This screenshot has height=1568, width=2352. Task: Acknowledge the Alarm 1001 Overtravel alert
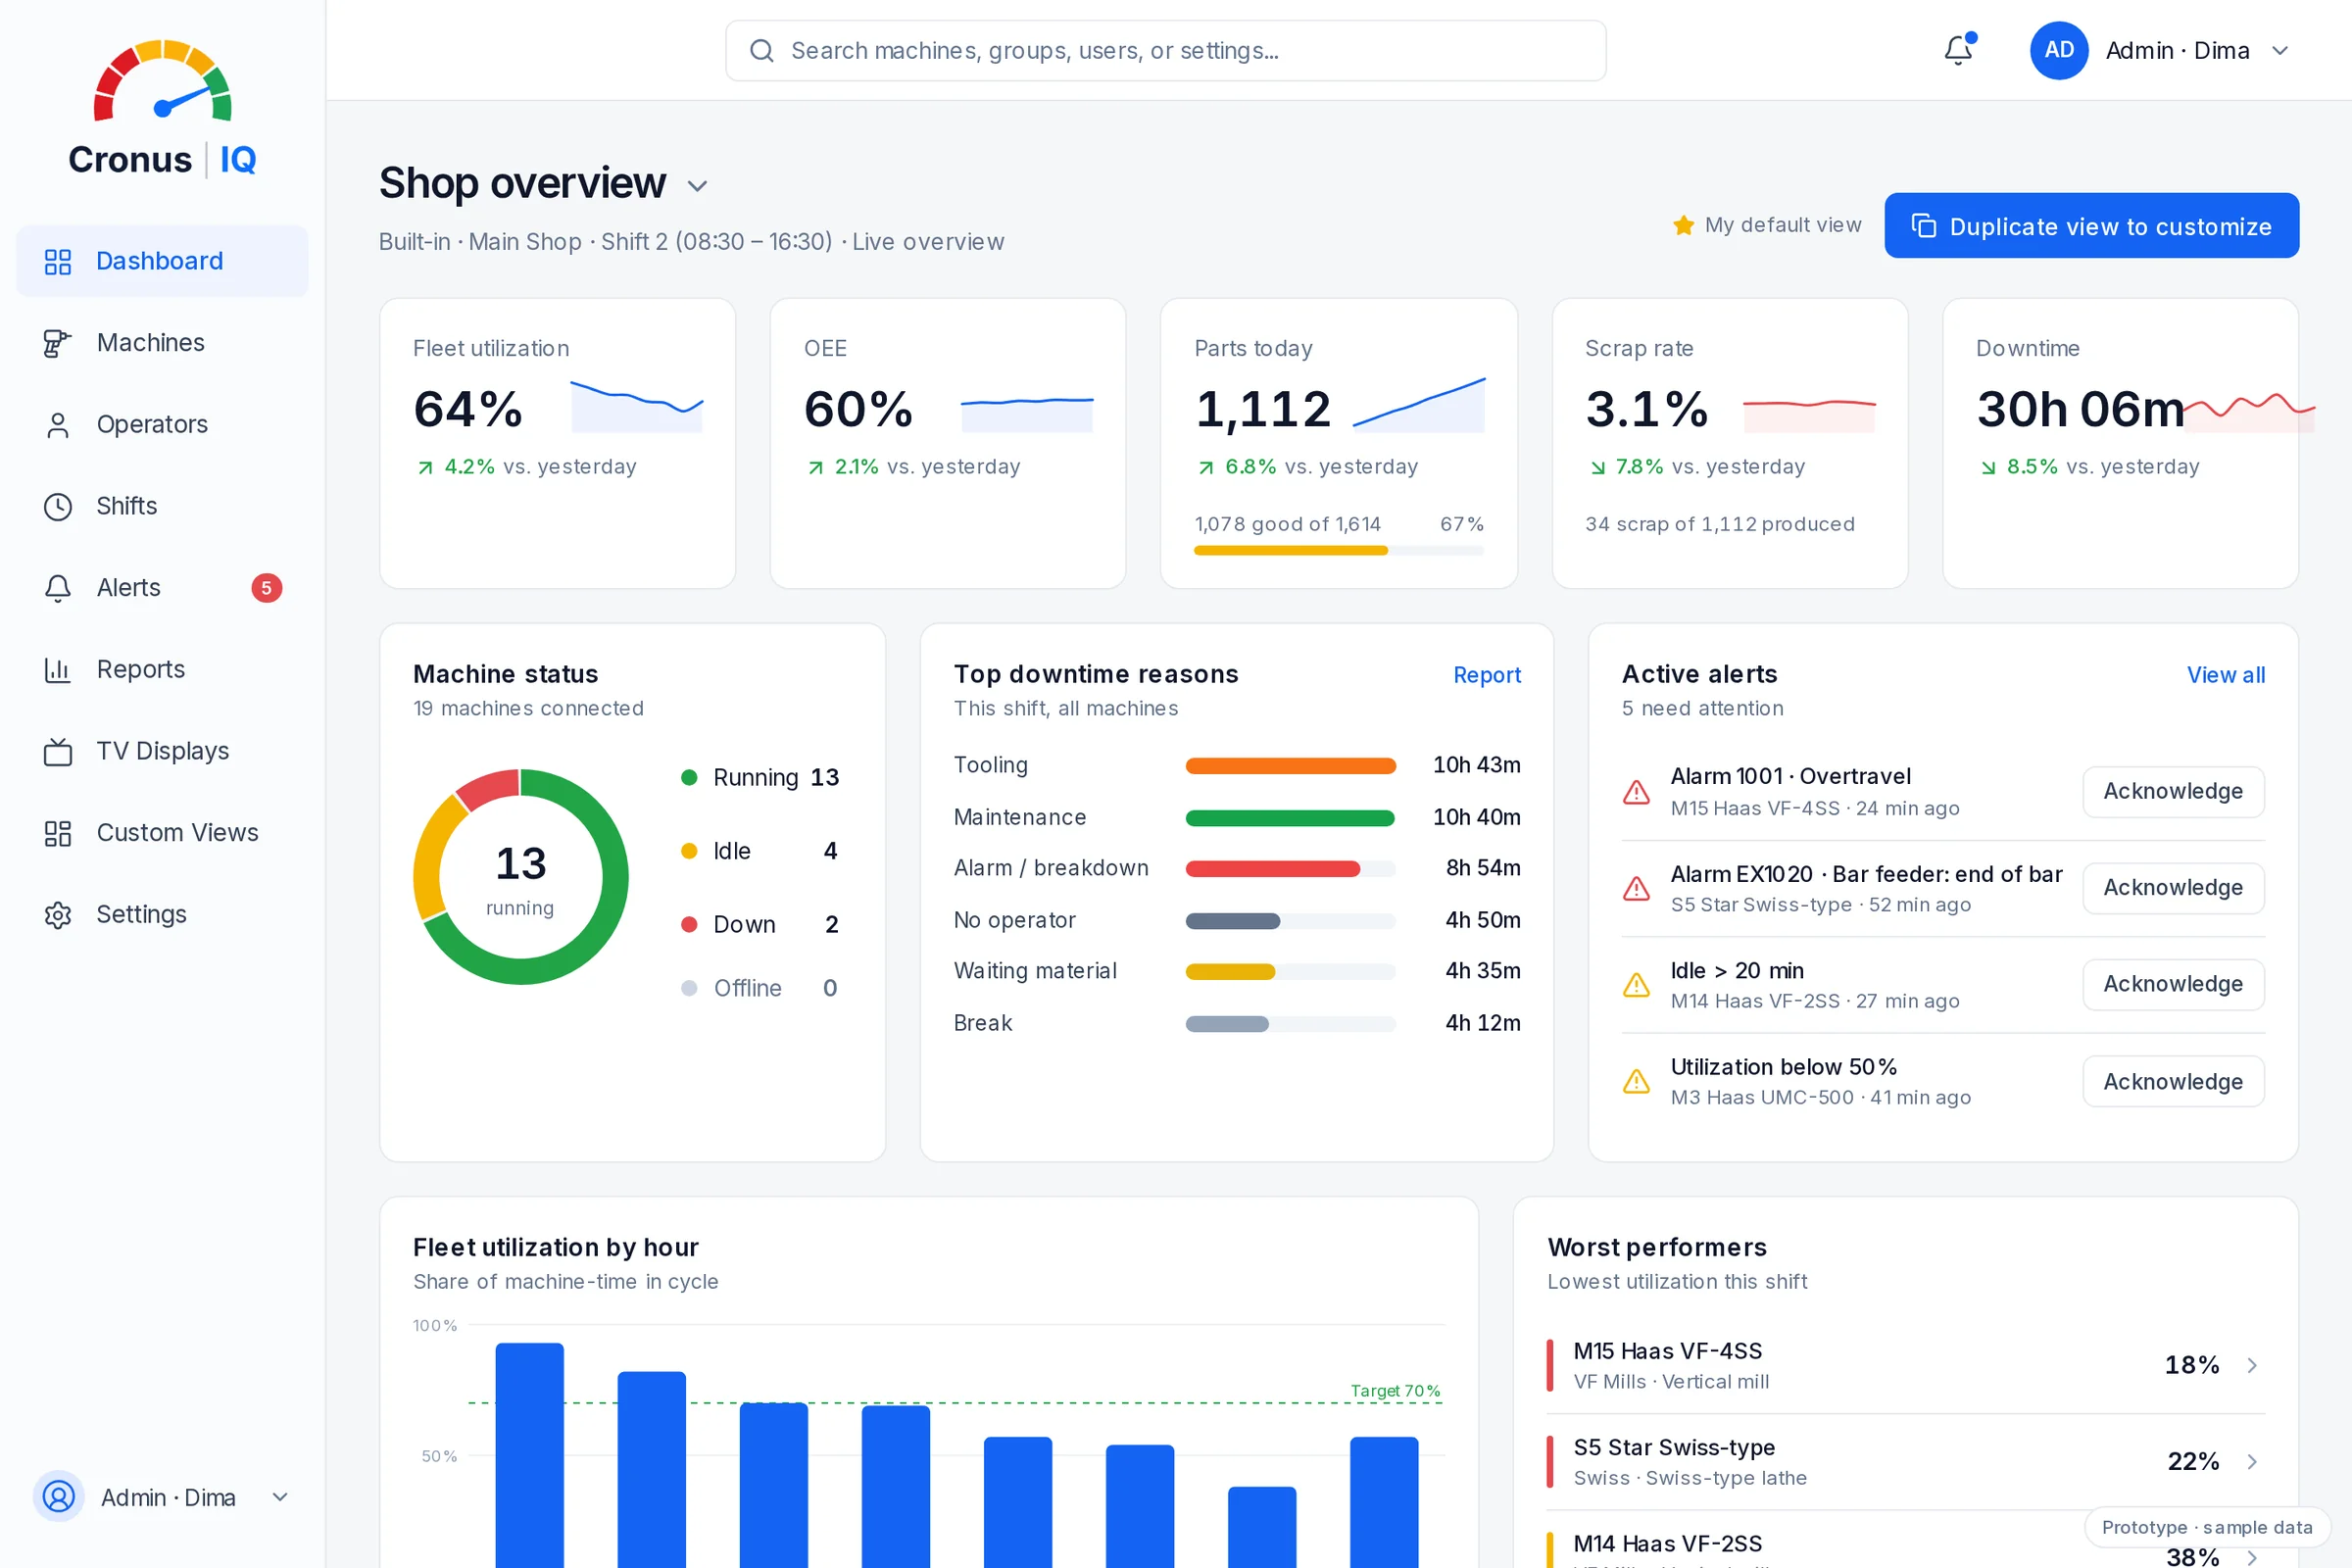click(x=2173, y=792)
